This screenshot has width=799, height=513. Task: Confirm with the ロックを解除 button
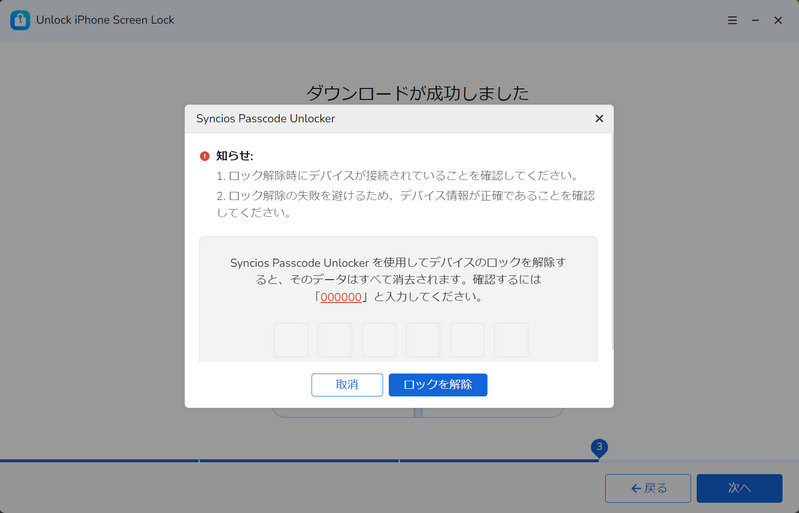[438, 385]
